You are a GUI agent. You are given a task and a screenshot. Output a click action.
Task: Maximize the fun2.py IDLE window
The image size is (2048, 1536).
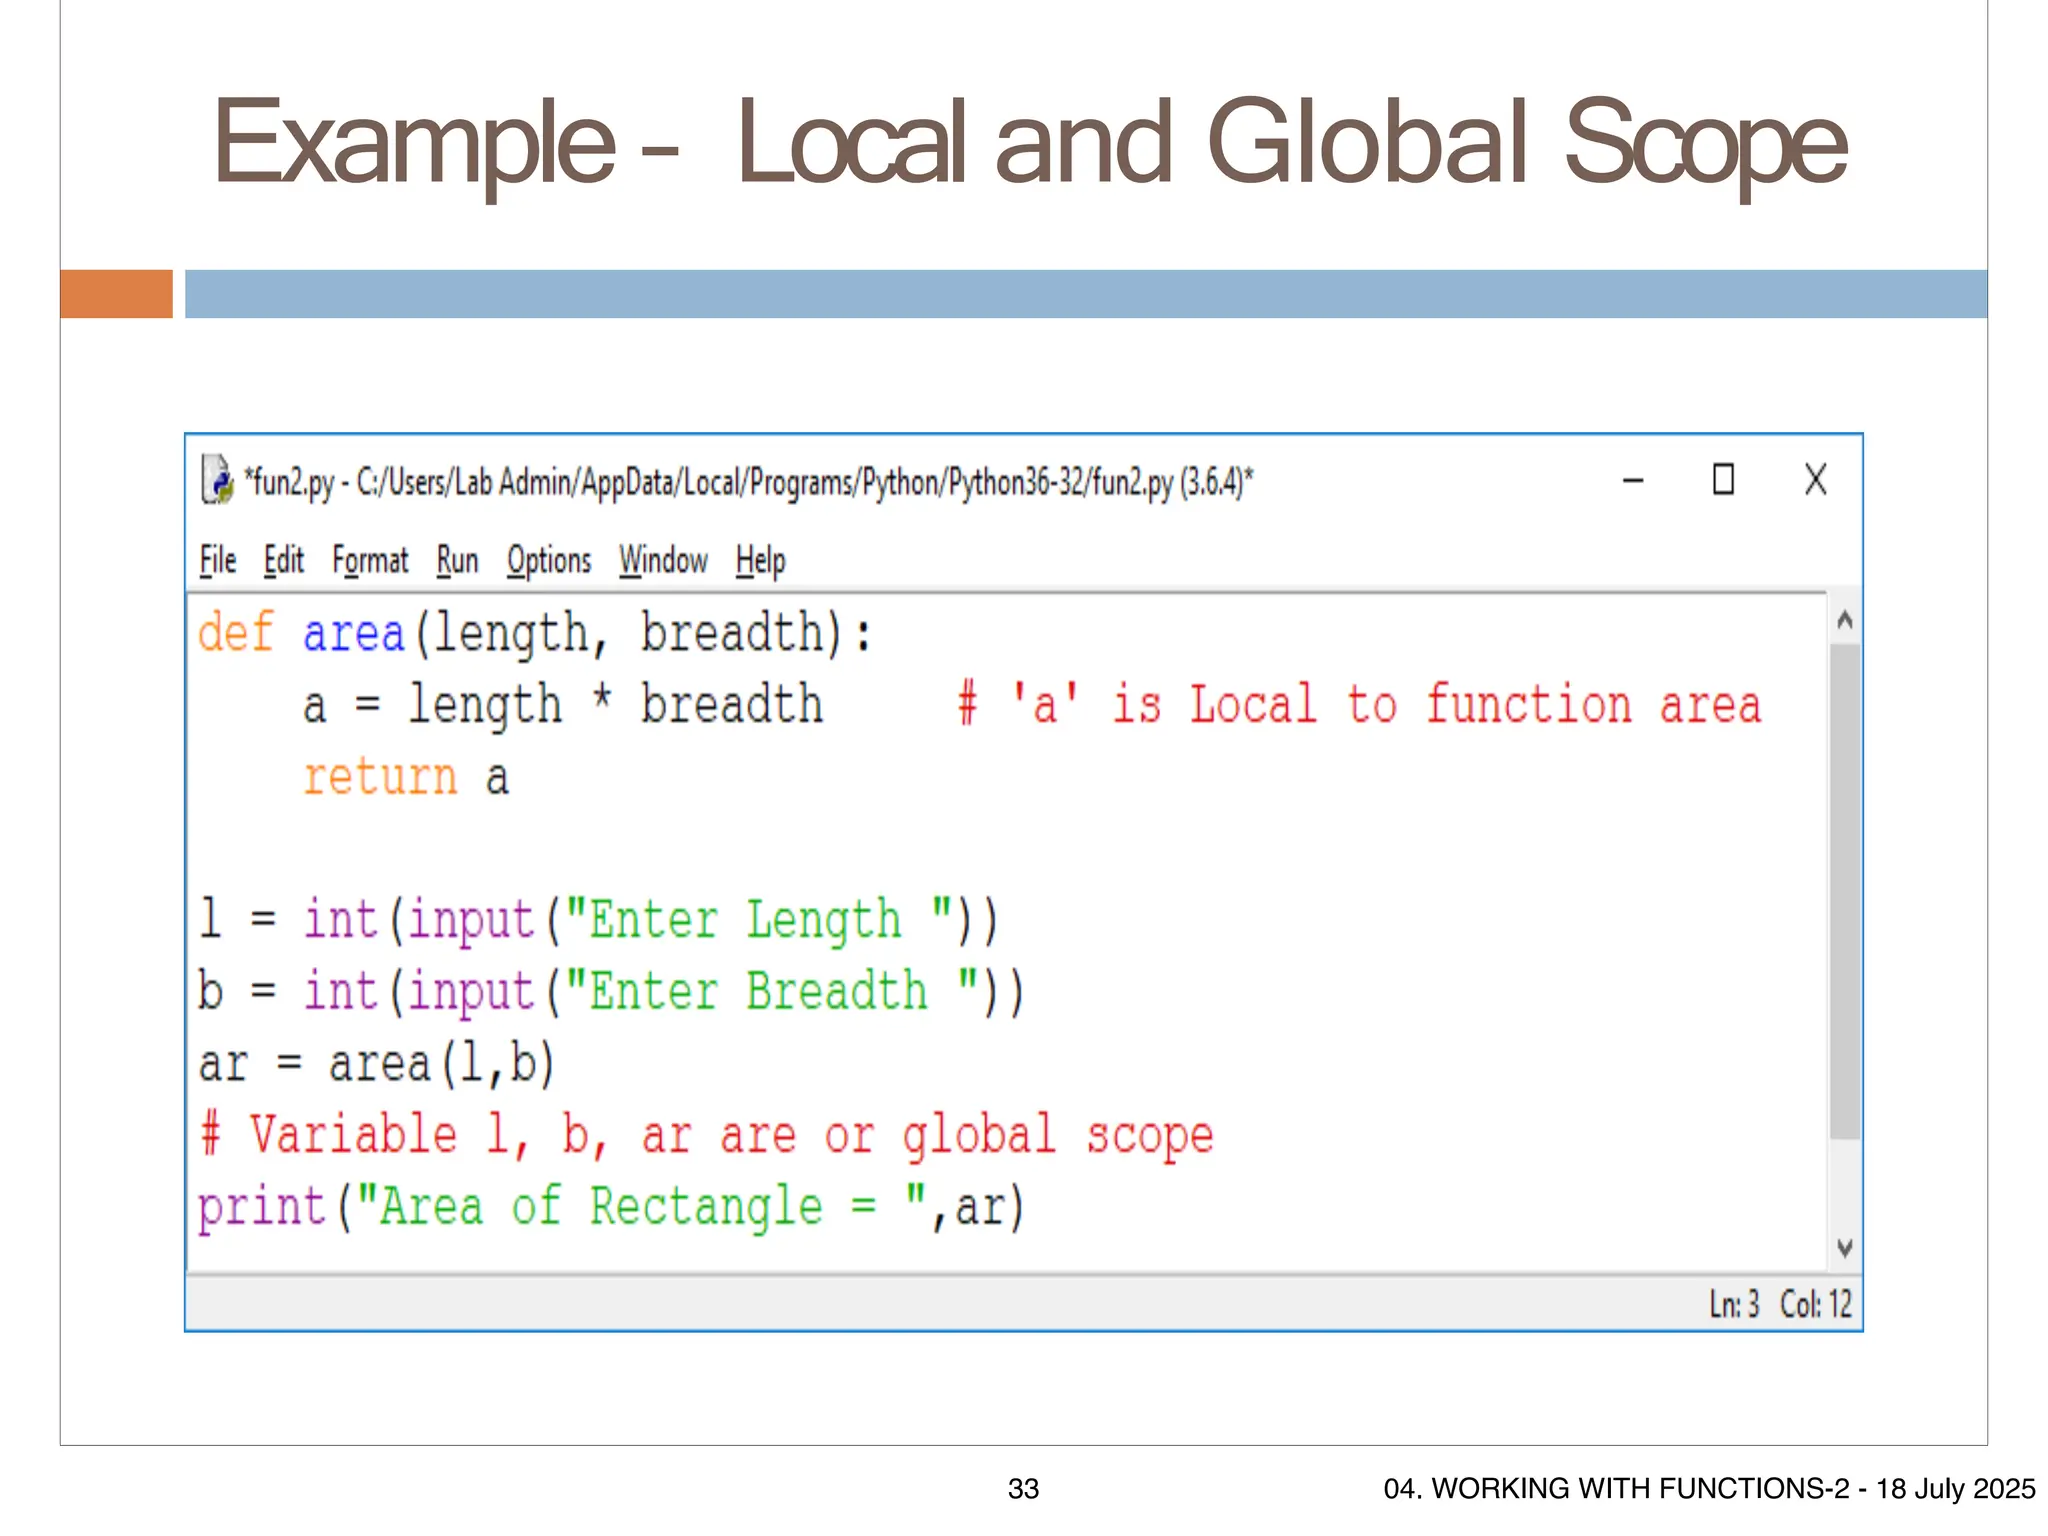tap(1723, 480)
